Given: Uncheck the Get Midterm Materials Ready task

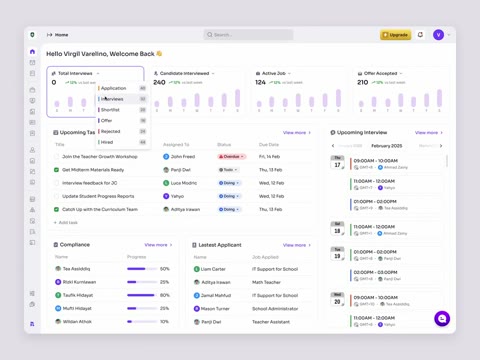Looking at the screenshot, I should point(56,170).
